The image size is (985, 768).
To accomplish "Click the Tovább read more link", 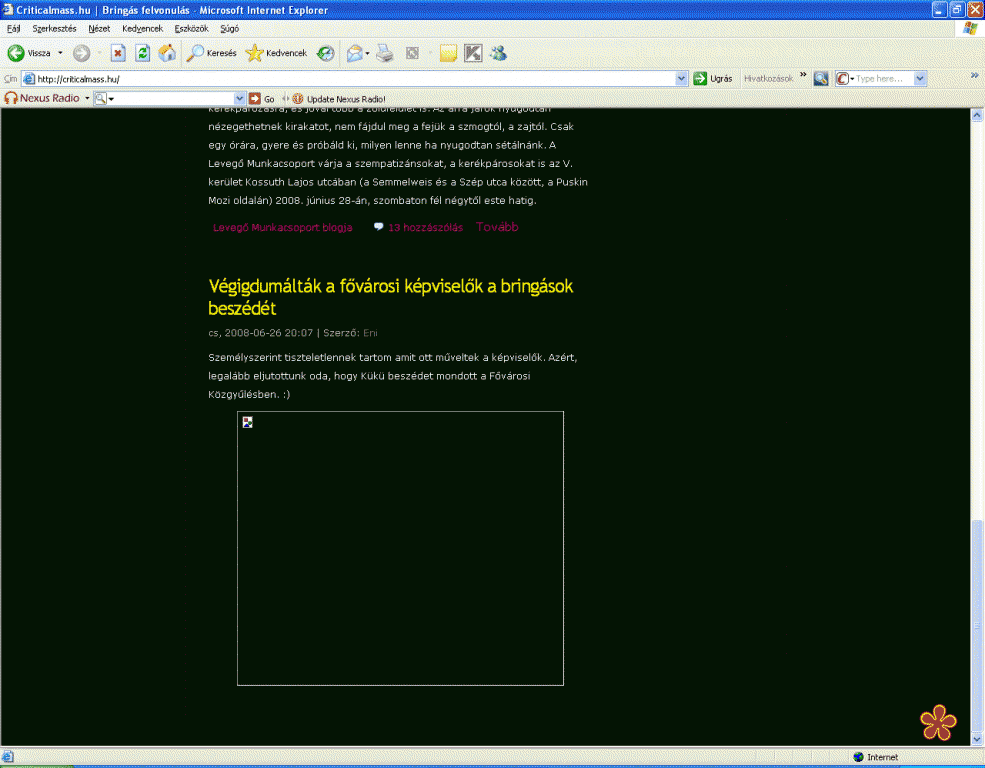I will click(497, 227).
